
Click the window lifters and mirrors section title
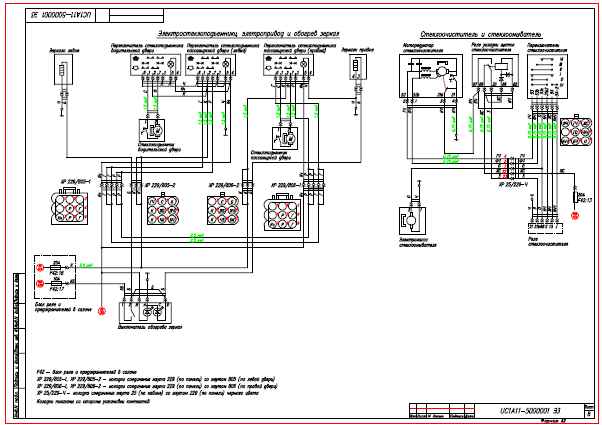pos(249,33)
